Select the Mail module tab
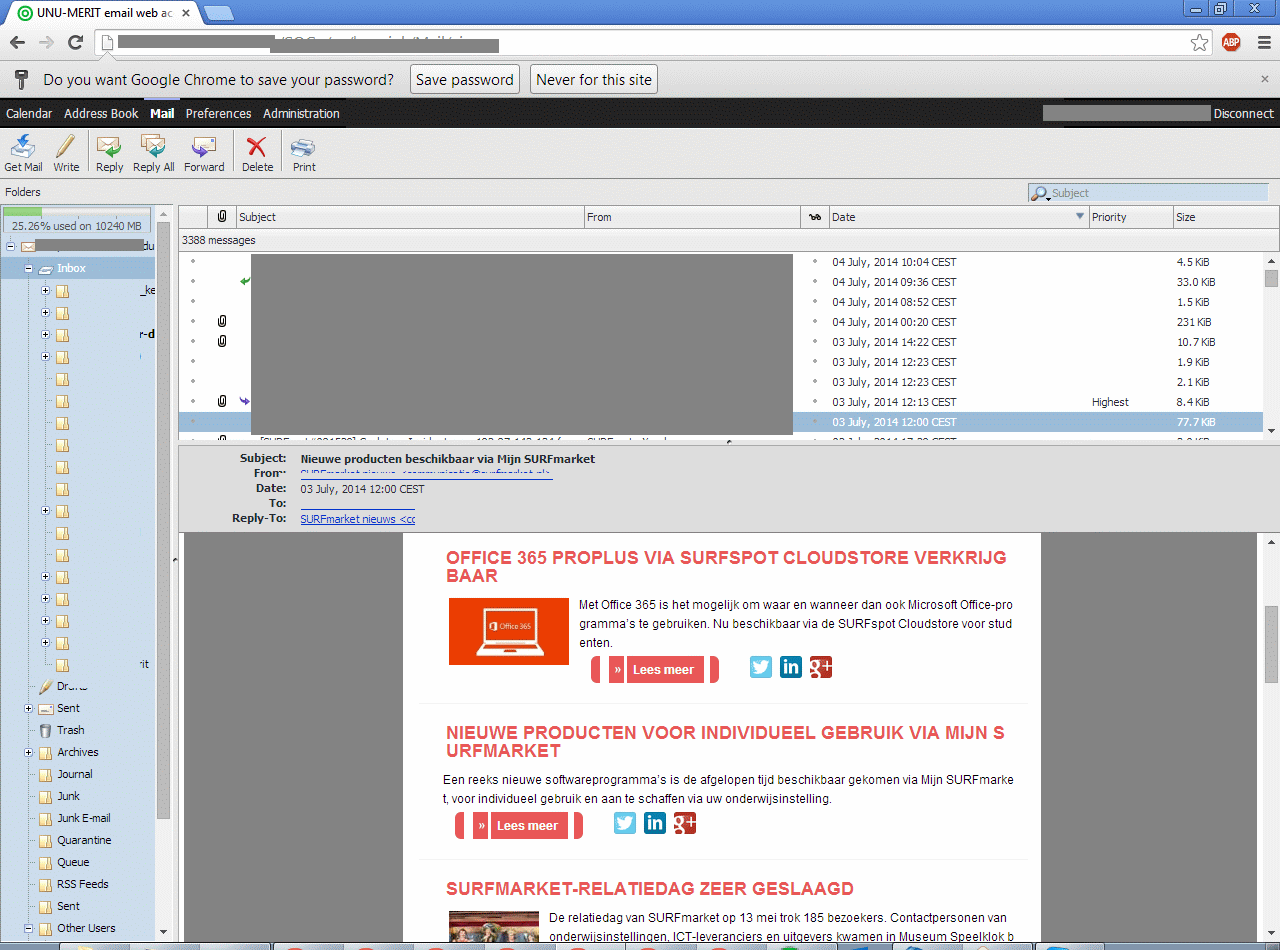Image resolution: width=1280 pixels, height=950 pixels. click(x=162, y=114)
